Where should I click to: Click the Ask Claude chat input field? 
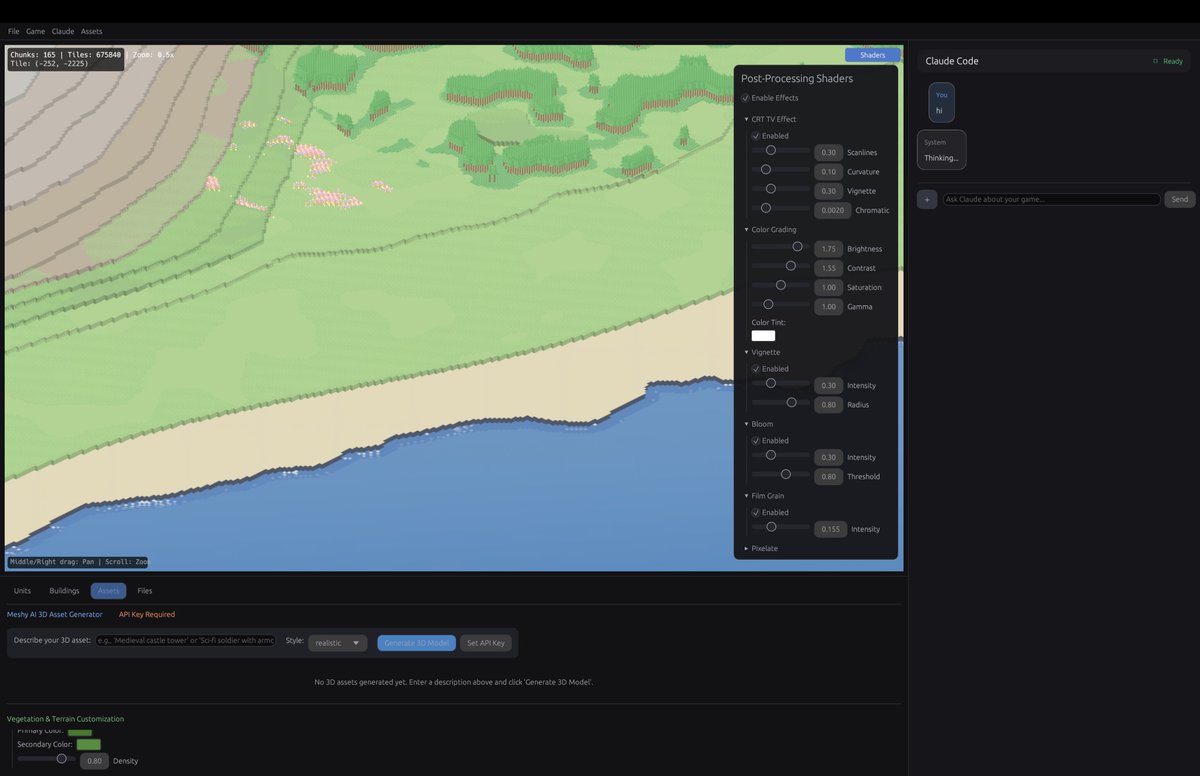(x=1051, y=199)
